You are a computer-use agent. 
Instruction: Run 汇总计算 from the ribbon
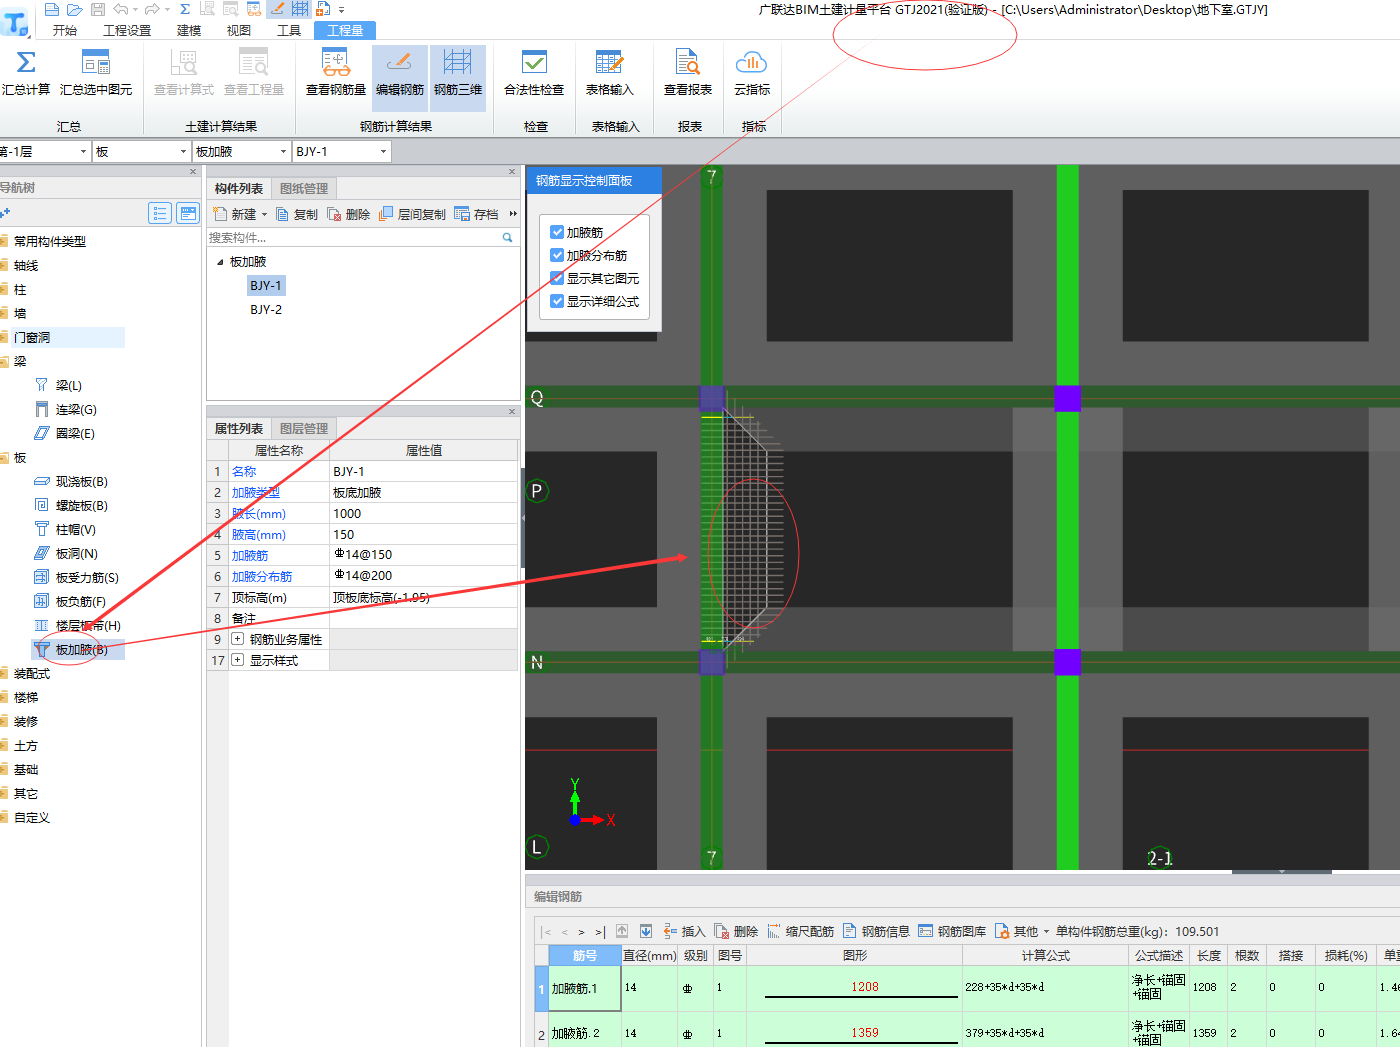point(26,73)
